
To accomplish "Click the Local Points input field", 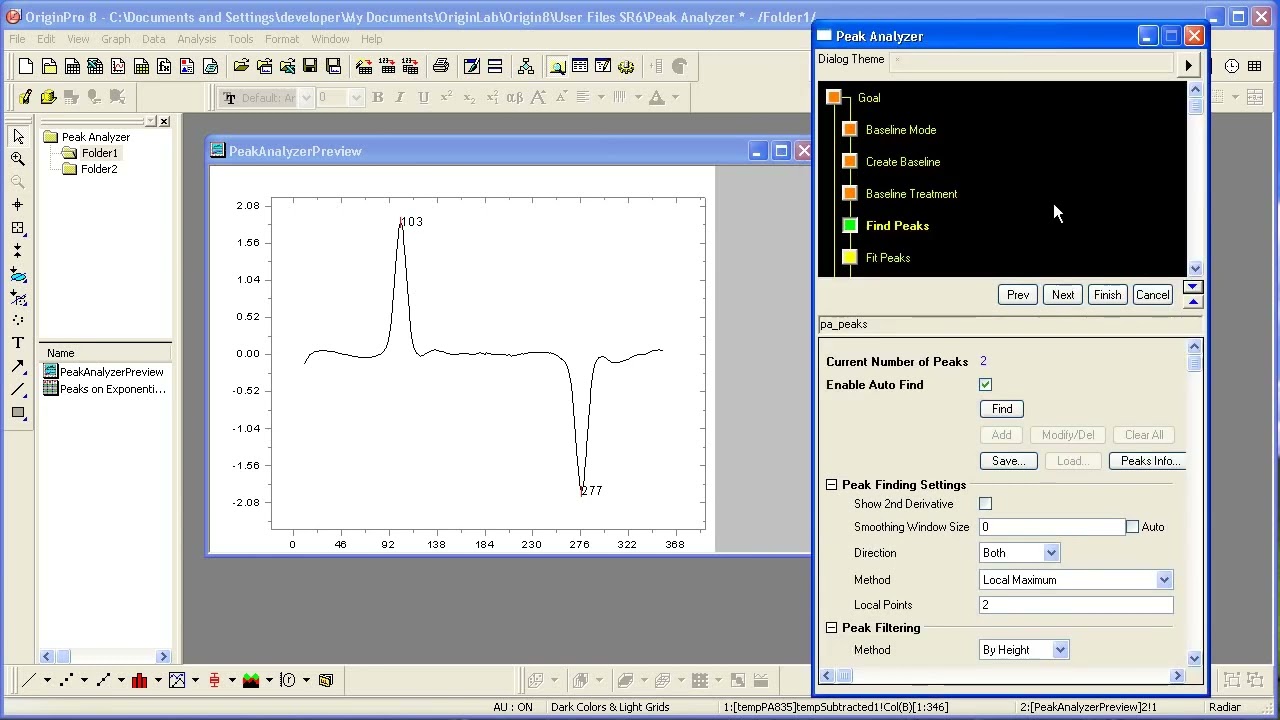I will [x=1076, y=605].
